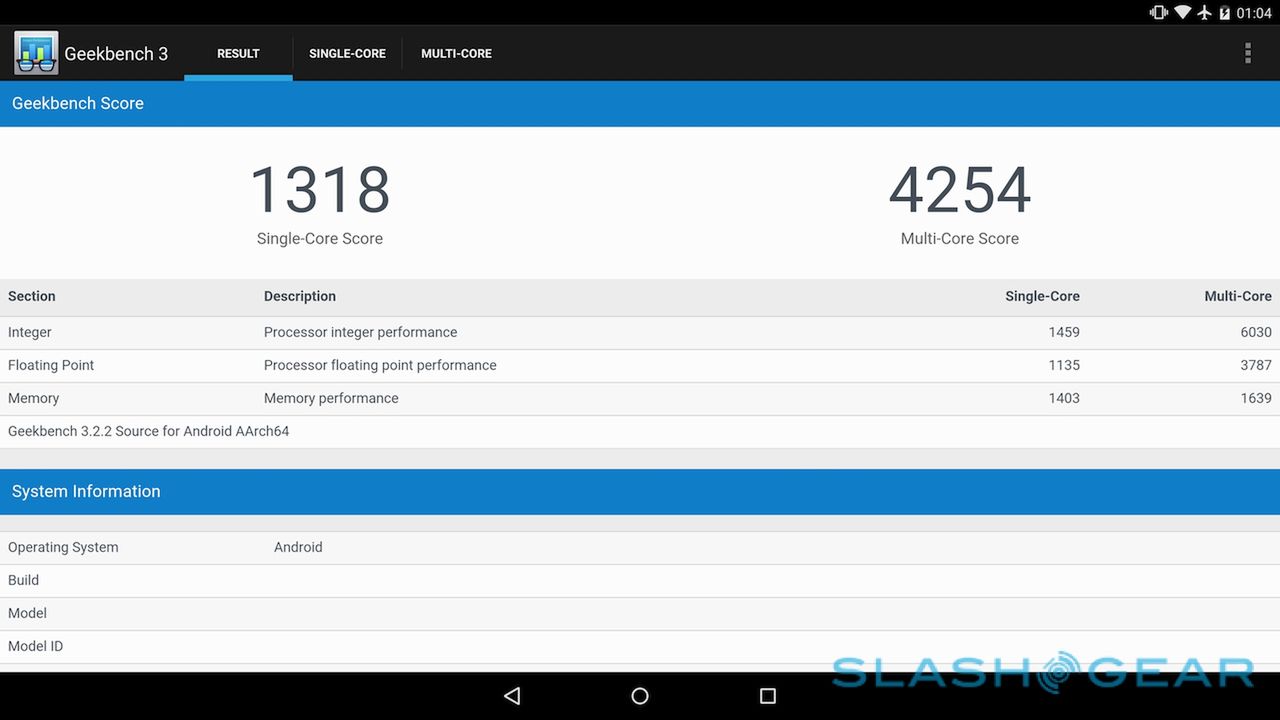This screenshot has height=720, width=1280.
Task: Tap Floating Point multi-core value 3787
Action: click(1256, 365)
